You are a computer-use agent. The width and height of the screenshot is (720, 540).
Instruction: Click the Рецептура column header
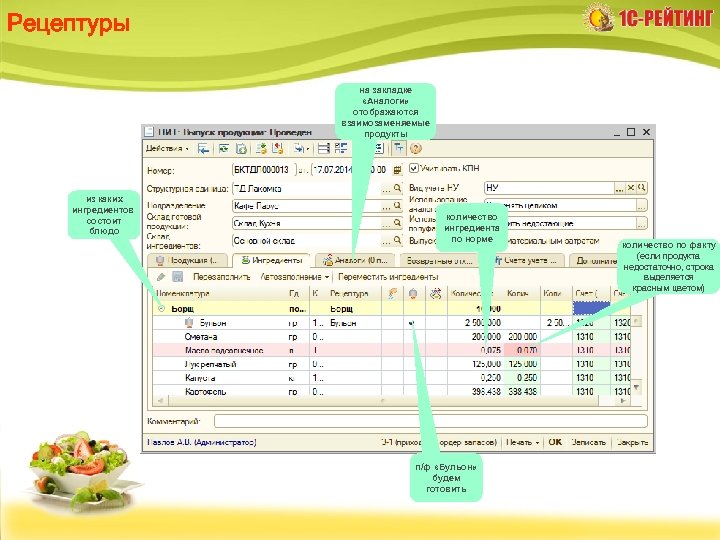(x=354, y=293)
